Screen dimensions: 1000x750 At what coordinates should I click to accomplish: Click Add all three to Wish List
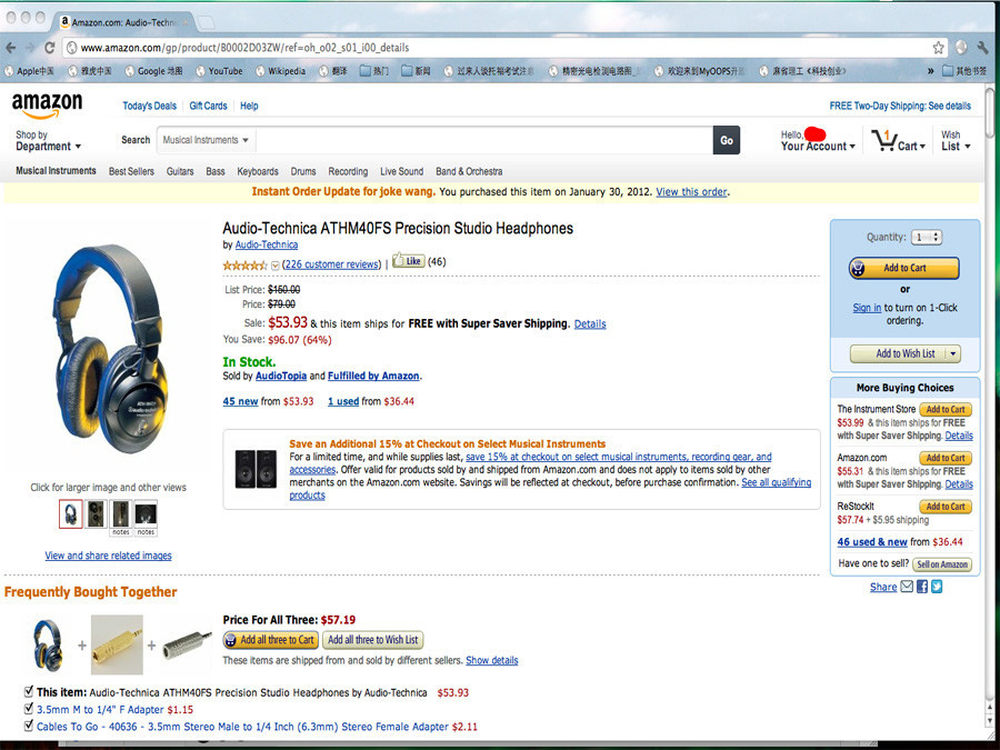pyautogui.click(x=372, y=640)
